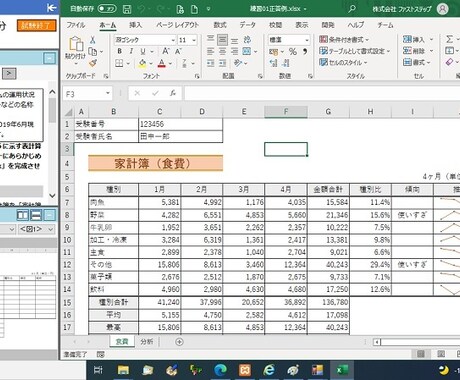This screenshot has height=380, width=460.
Task: Click the comma style icon
Action: tap(305, 51)
